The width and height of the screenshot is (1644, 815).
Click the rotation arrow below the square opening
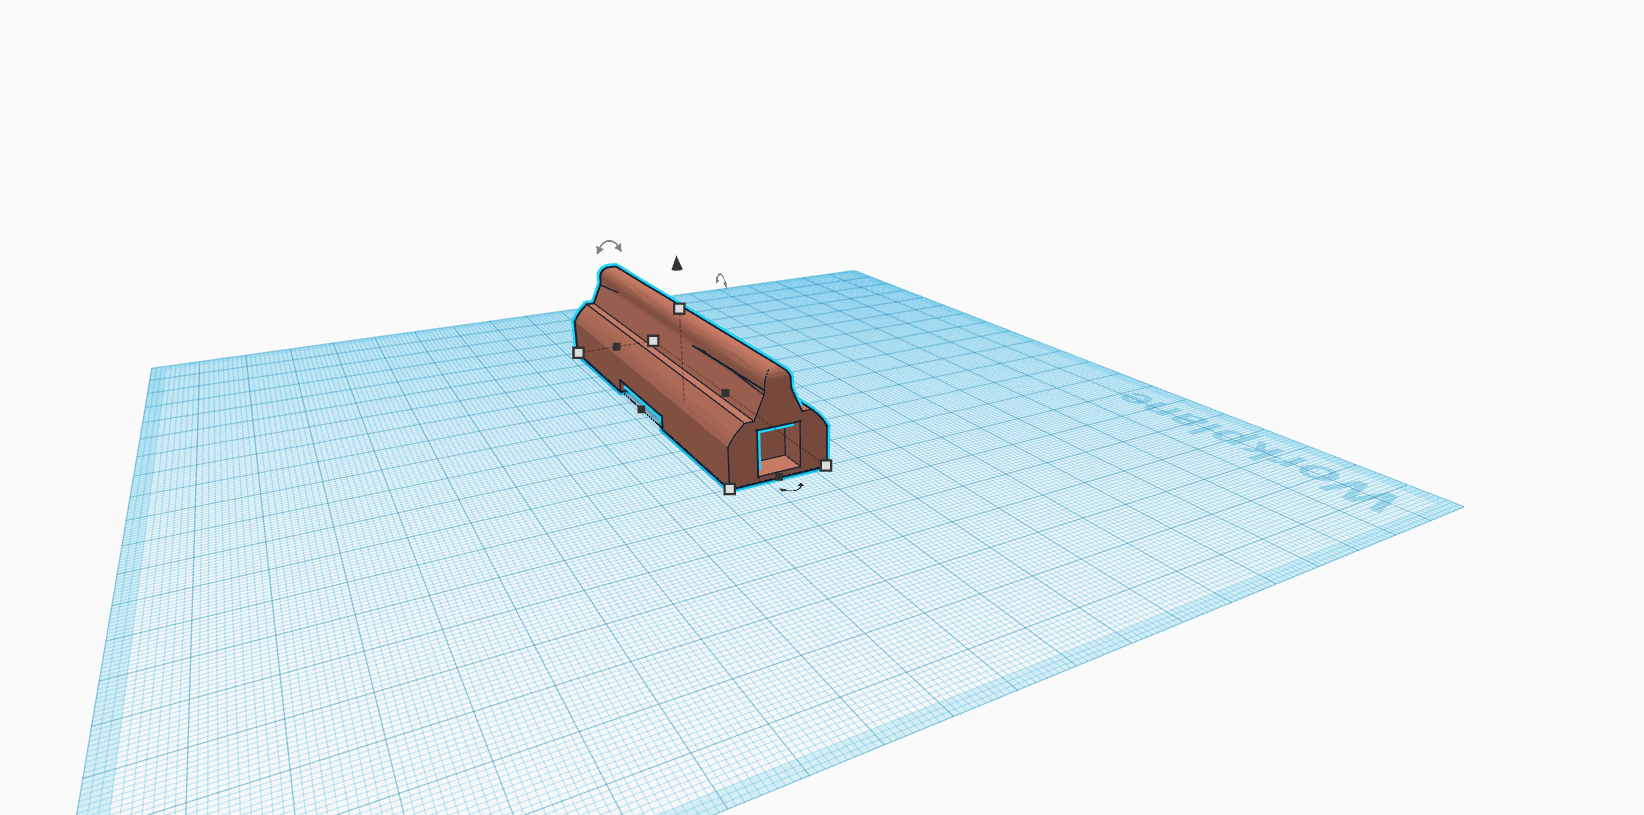click(791, 488)
